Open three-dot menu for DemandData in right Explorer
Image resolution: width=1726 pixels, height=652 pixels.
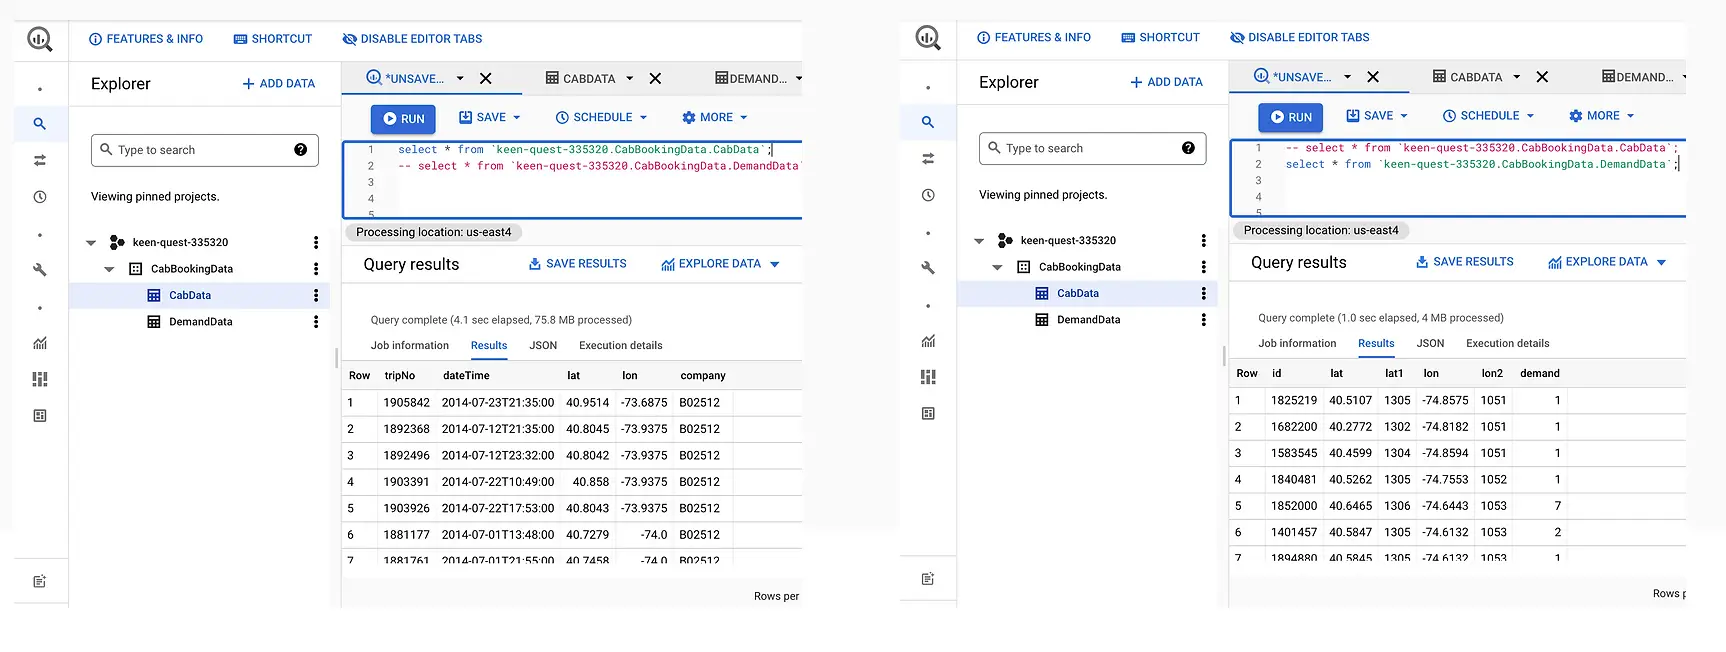pyautogui.click(x=1203, y=320)
